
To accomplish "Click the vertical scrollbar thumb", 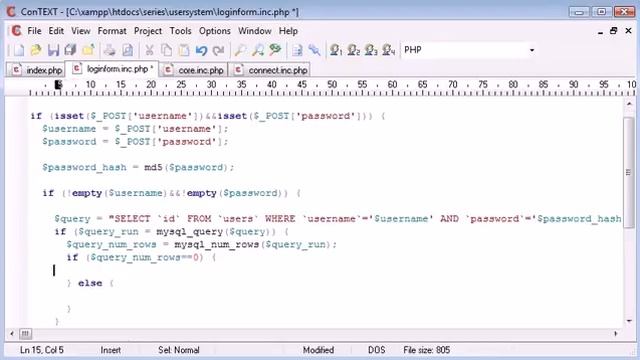I will click(629, 171).
